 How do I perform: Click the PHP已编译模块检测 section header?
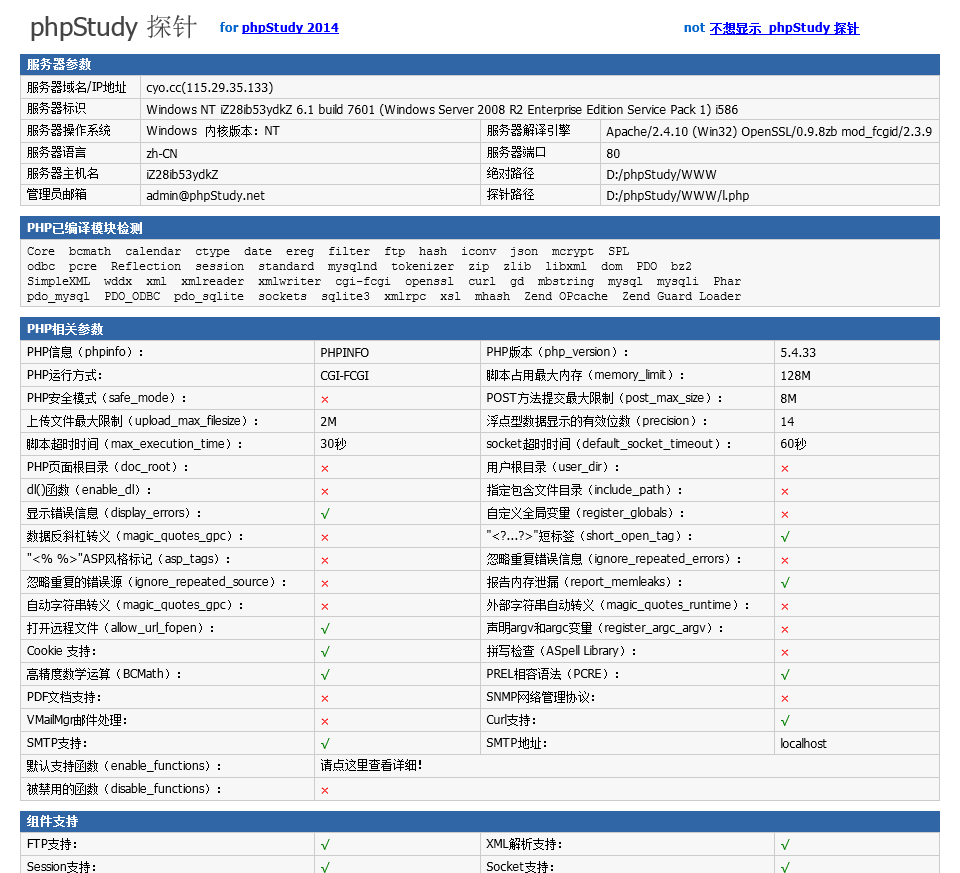point(480,228)
